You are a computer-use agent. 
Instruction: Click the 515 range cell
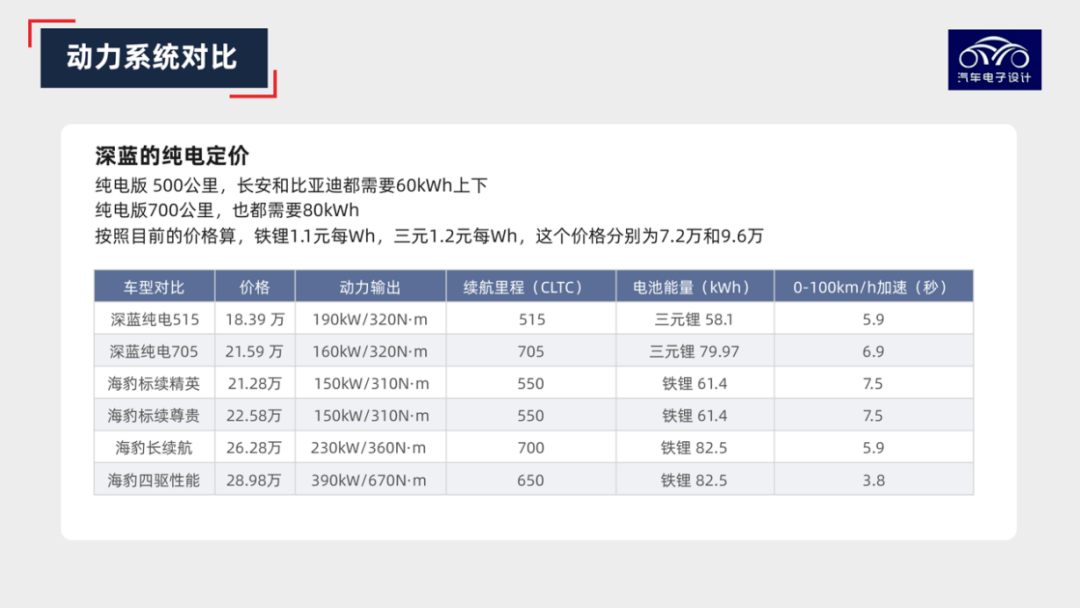[x=531, y=319]
